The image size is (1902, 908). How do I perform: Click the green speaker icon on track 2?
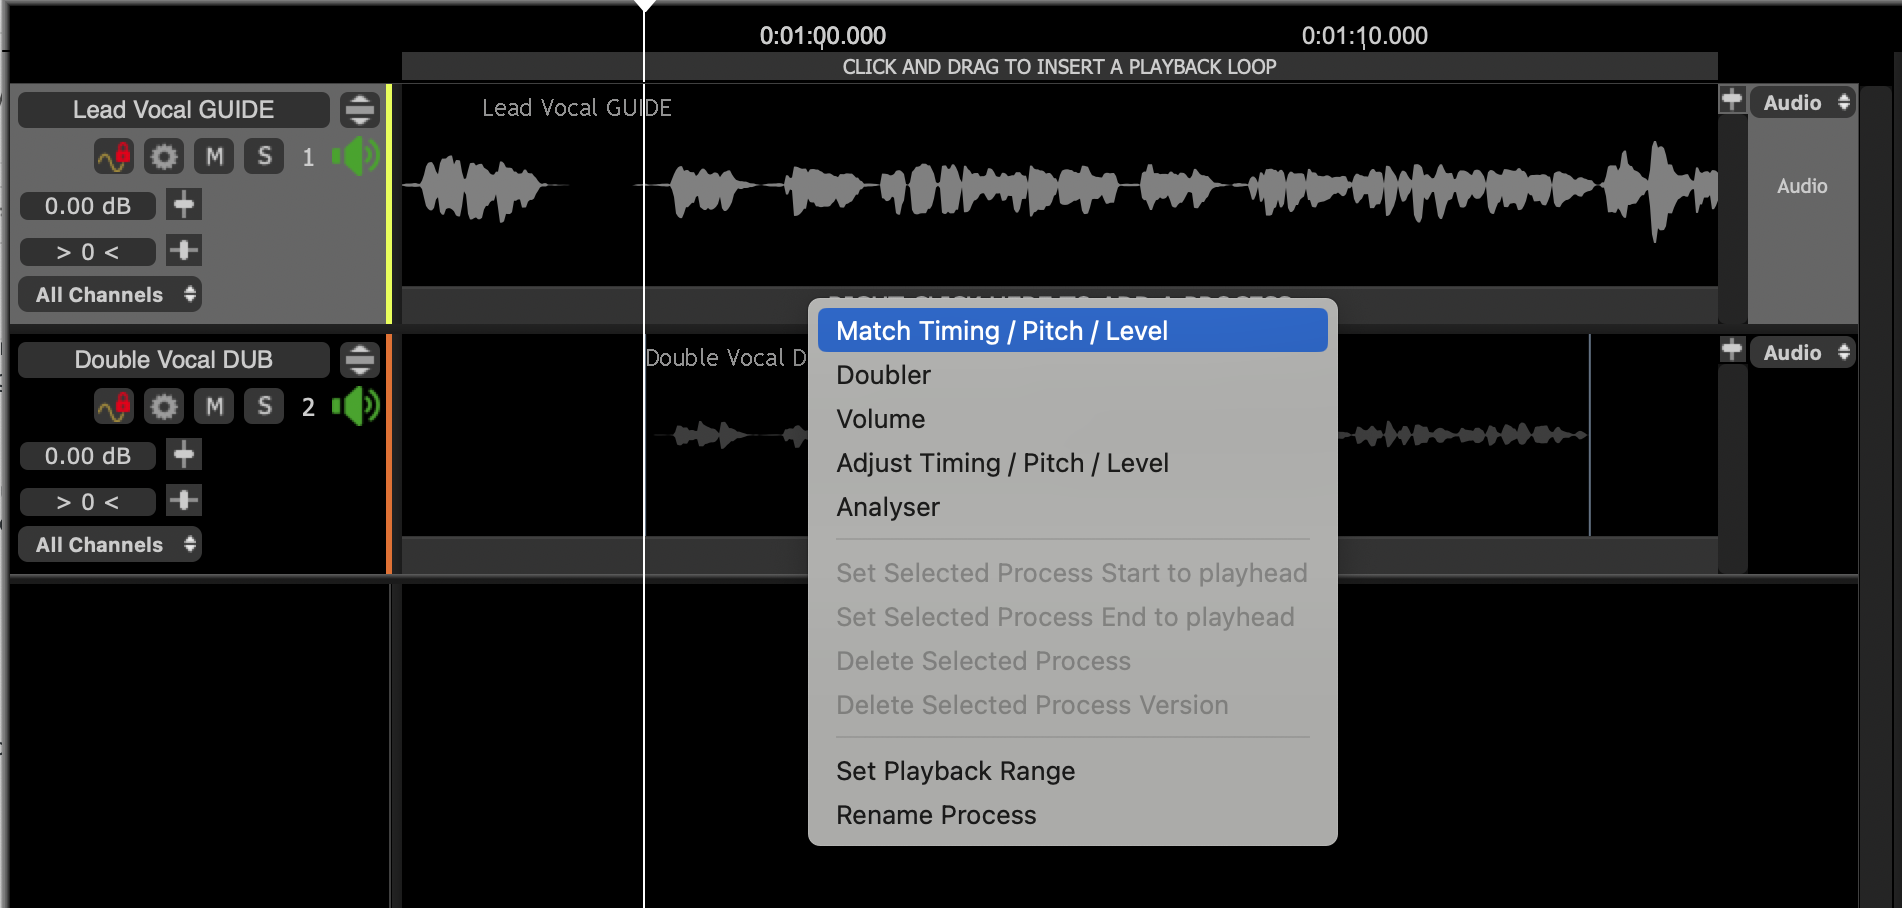(357, 407)
